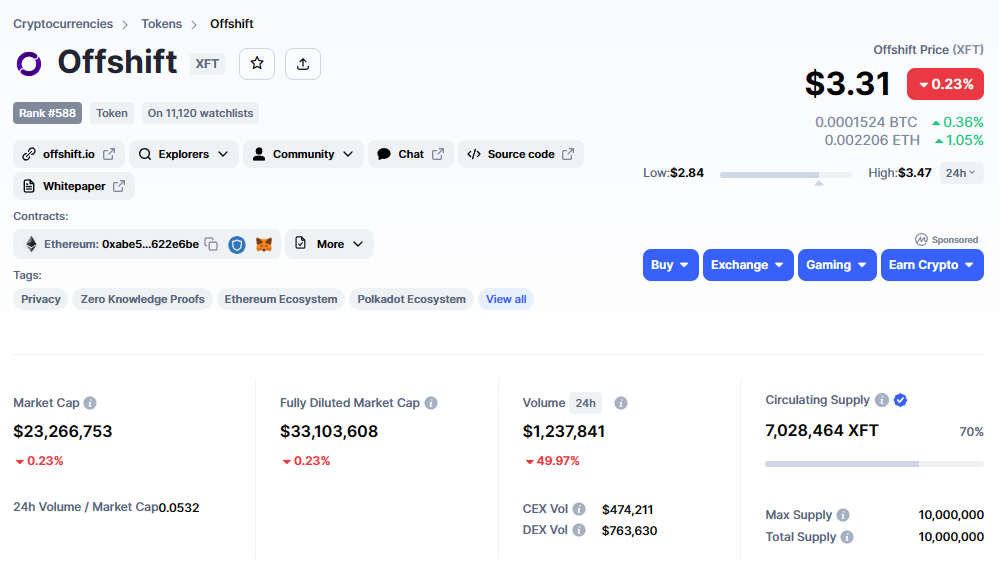Add token to MetaMask via fox icon

[264, 245]
